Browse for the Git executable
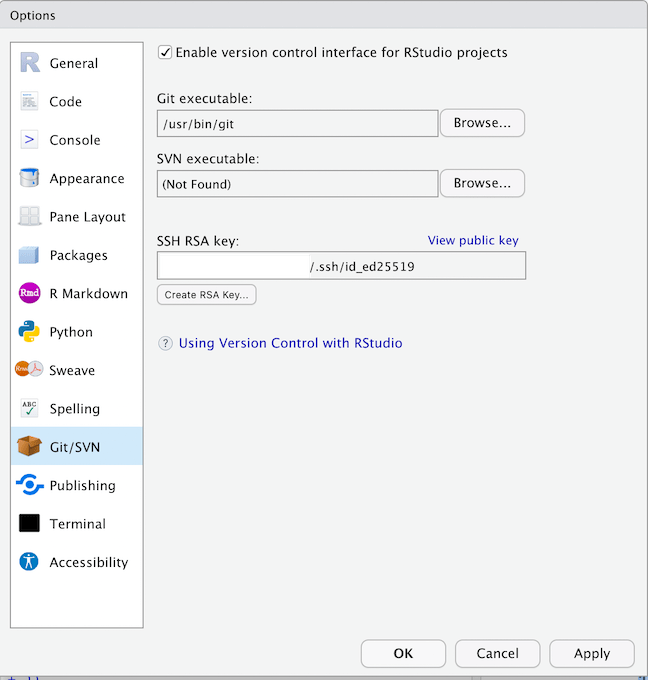Image resolution: width=648 pixels, height=680 pixels. point(482,123)
